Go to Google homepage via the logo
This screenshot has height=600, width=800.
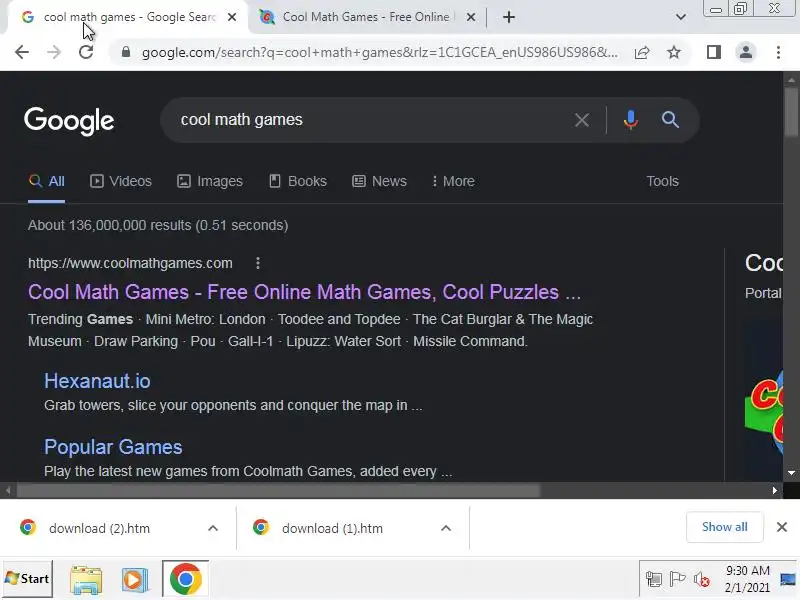[x=69, y=121]
